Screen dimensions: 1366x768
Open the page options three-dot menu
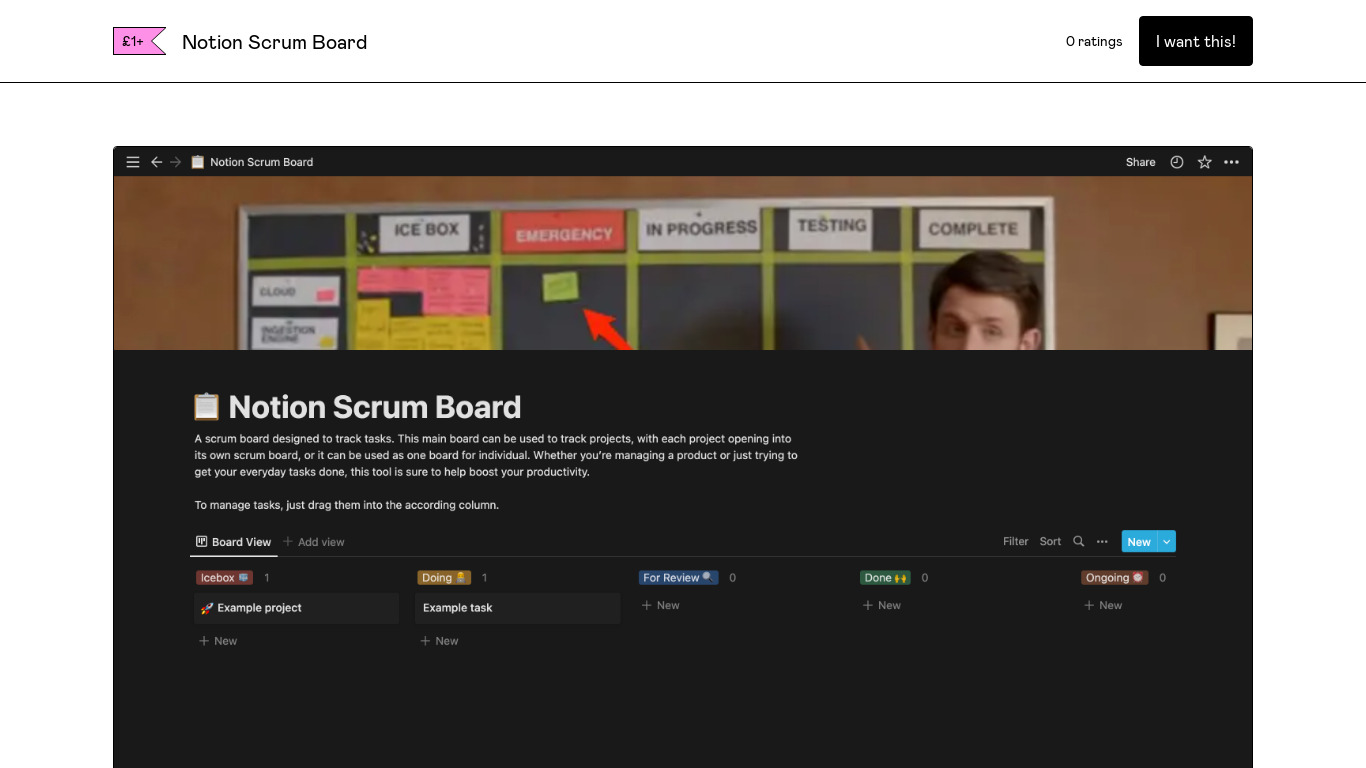click(1231, 162)
